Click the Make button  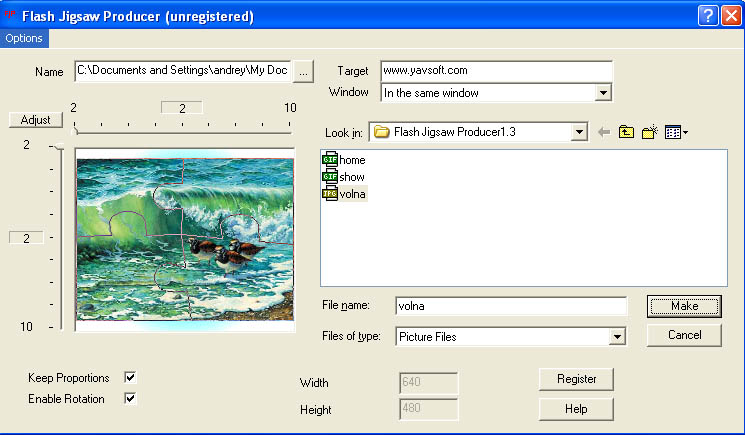click(684, 306)
